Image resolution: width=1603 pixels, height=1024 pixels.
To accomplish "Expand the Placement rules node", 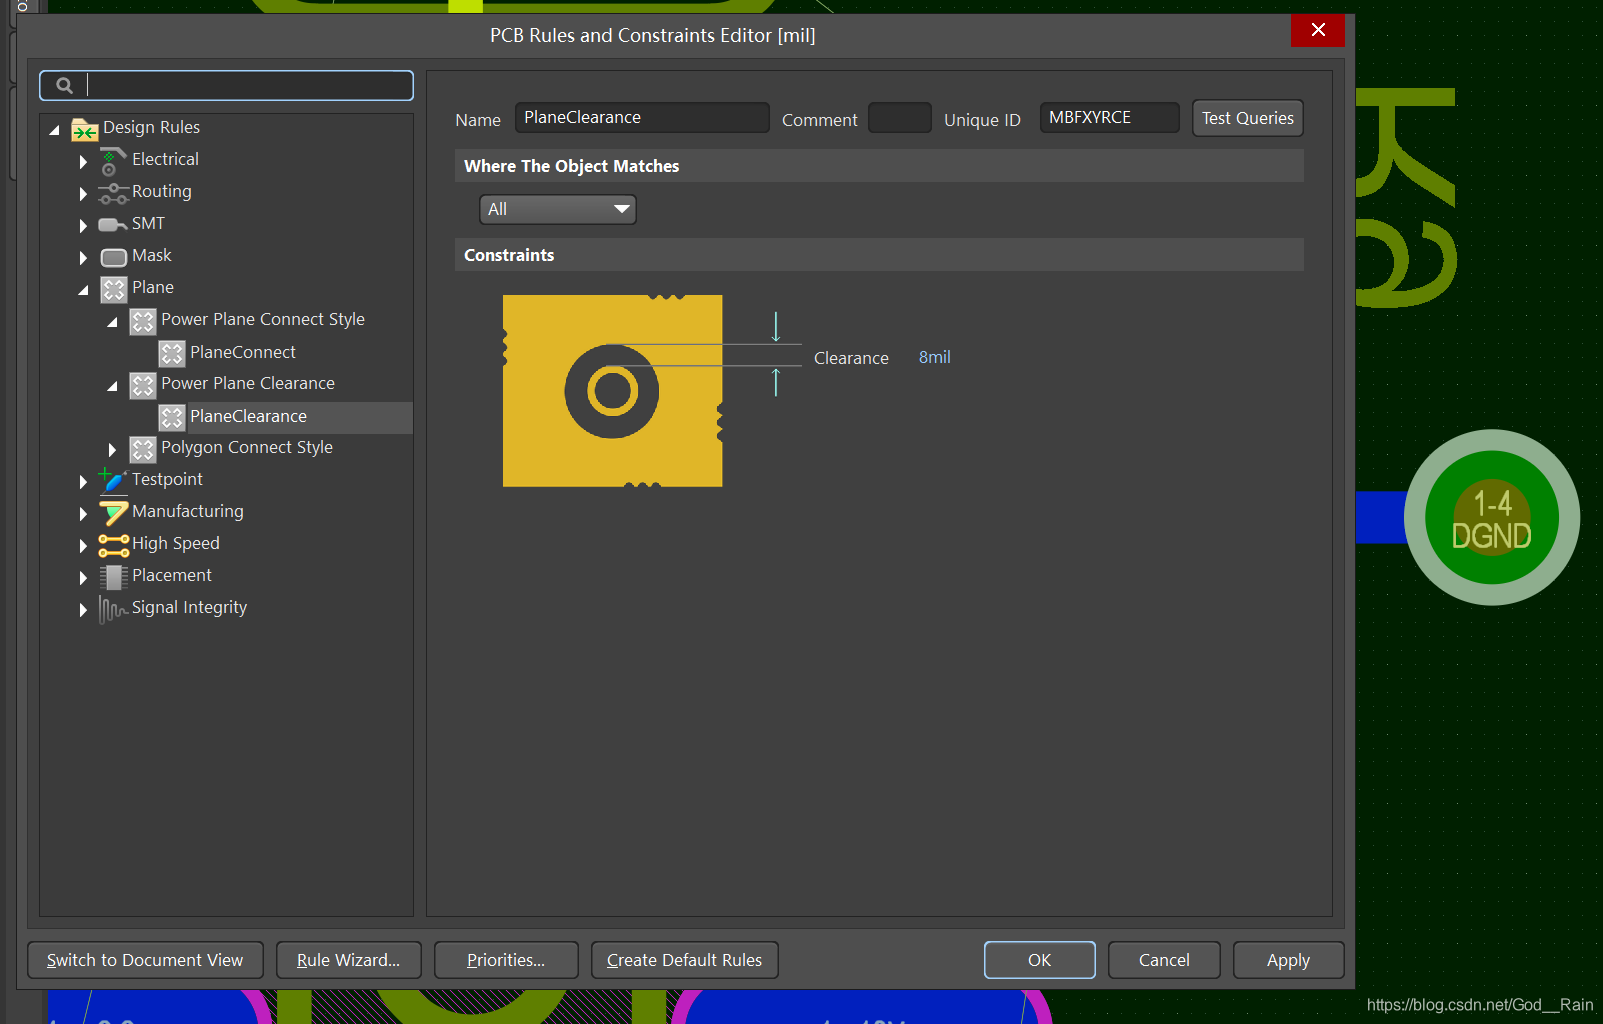I will pos(83,578).
